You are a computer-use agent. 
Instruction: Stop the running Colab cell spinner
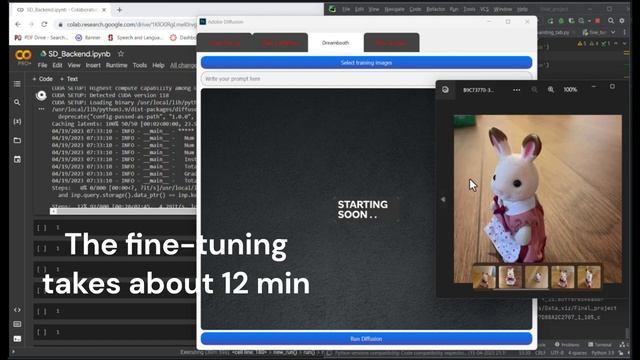(x=41, y=96)
